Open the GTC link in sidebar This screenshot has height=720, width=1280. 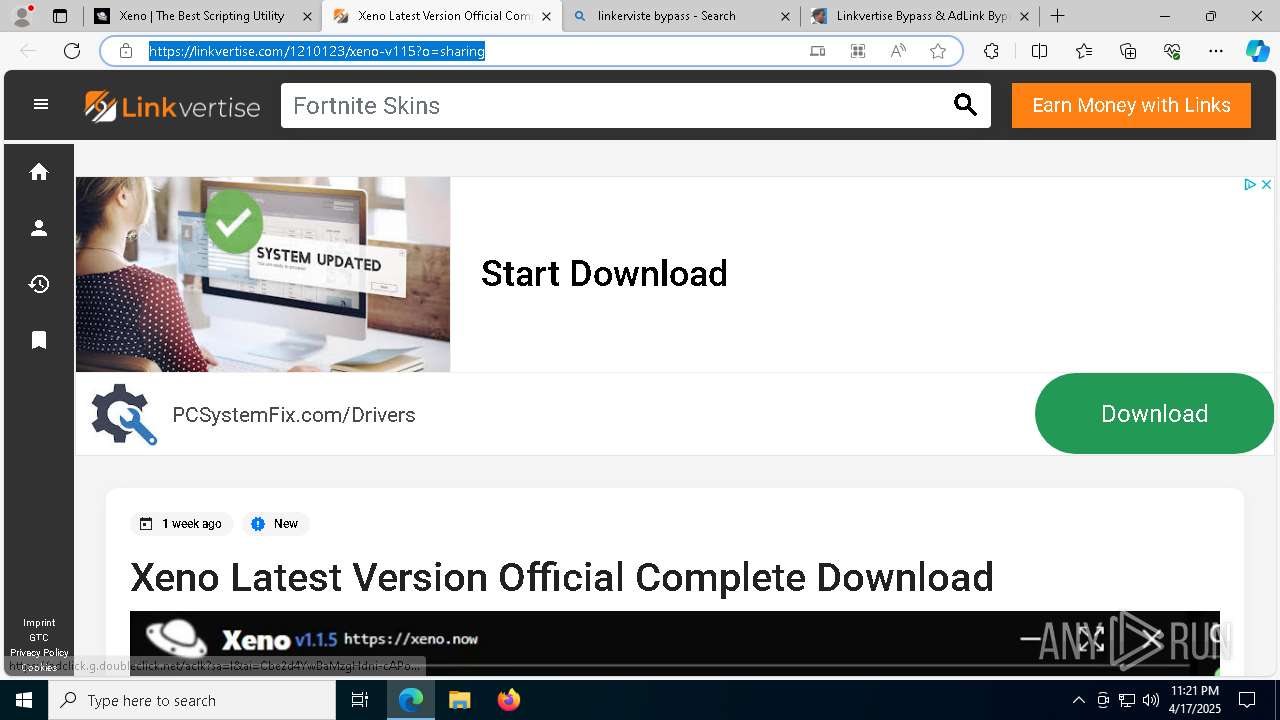click(x=39, y=638)
